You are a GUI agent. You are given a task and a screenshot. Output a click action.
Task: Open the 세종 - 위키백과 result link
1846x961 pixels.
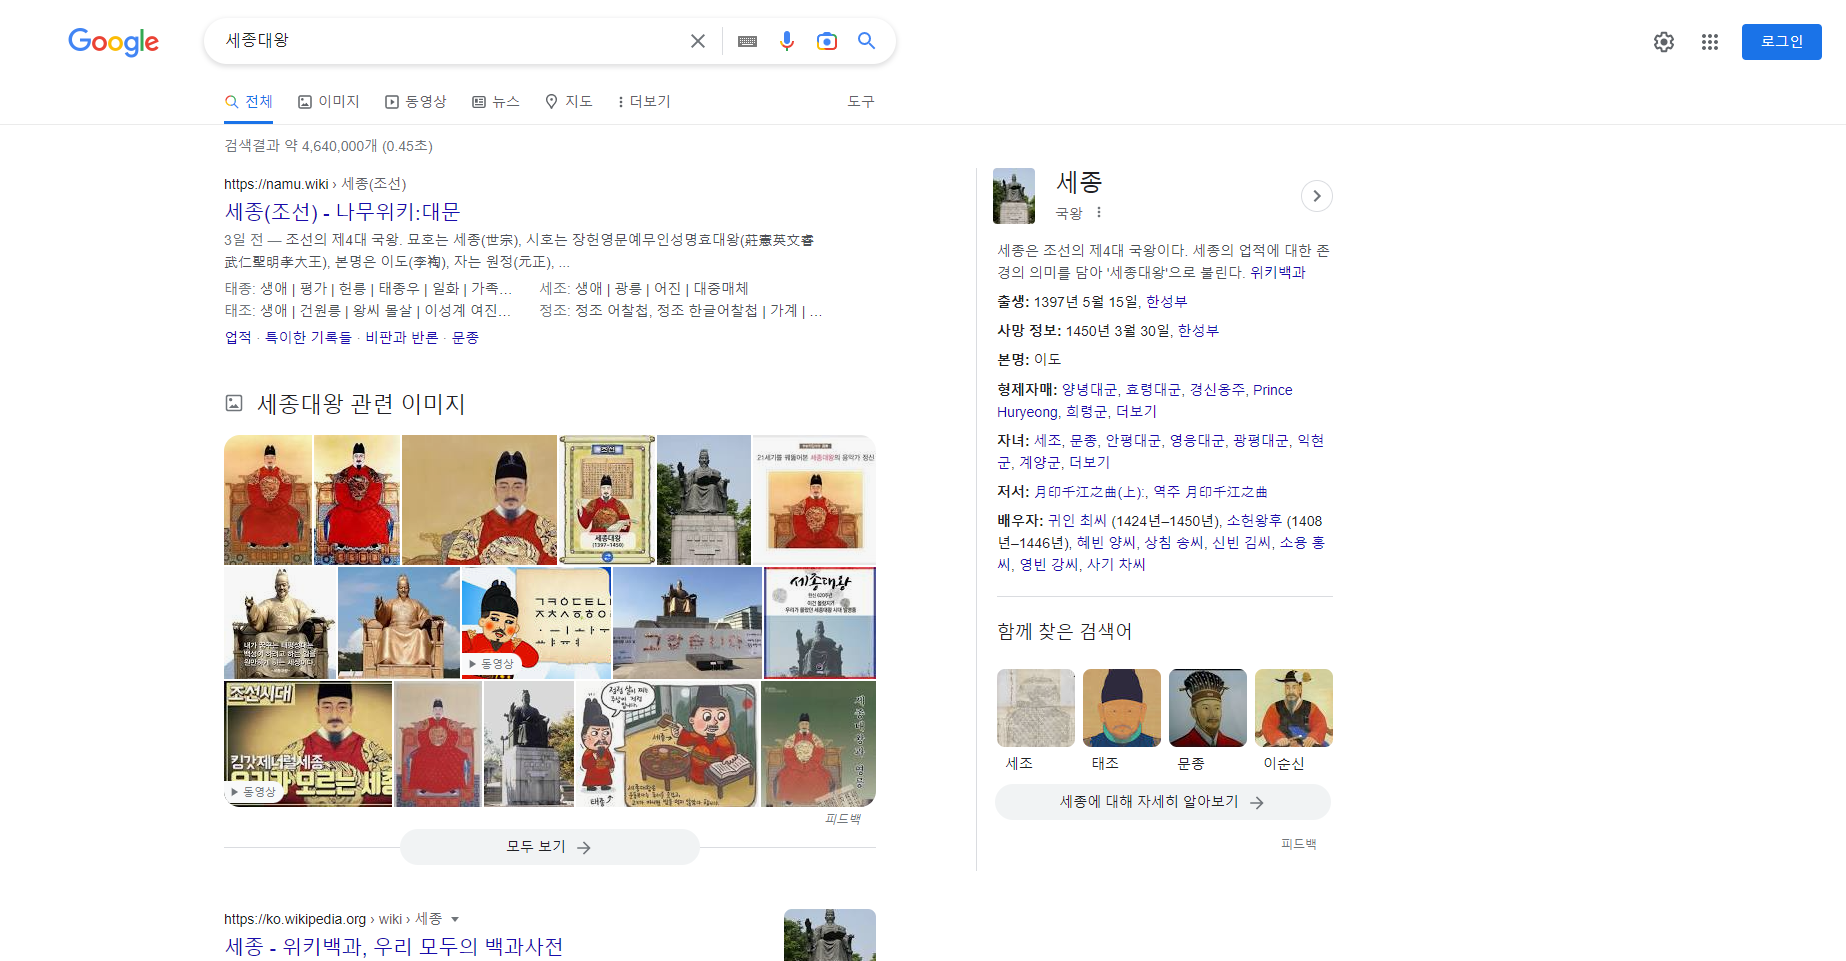coord(394,946)
